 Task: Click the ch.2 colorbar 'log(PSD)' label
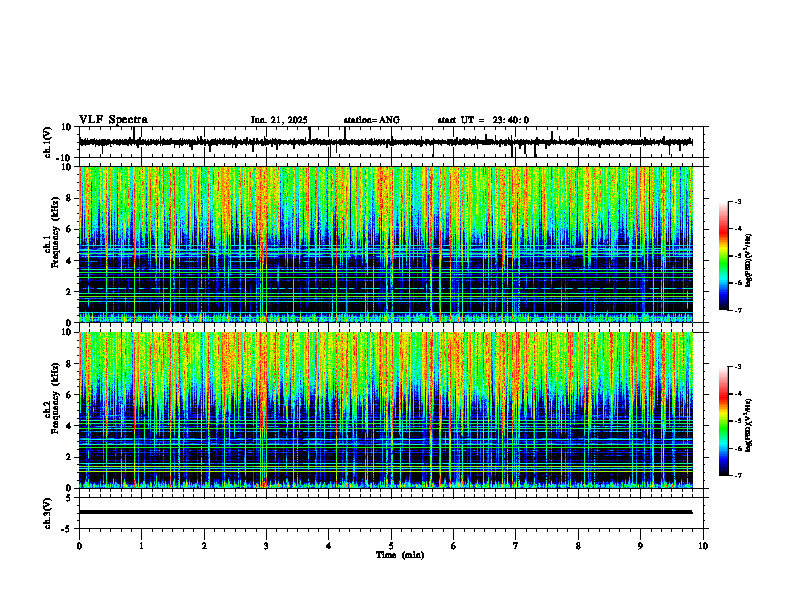click(749, 424)
